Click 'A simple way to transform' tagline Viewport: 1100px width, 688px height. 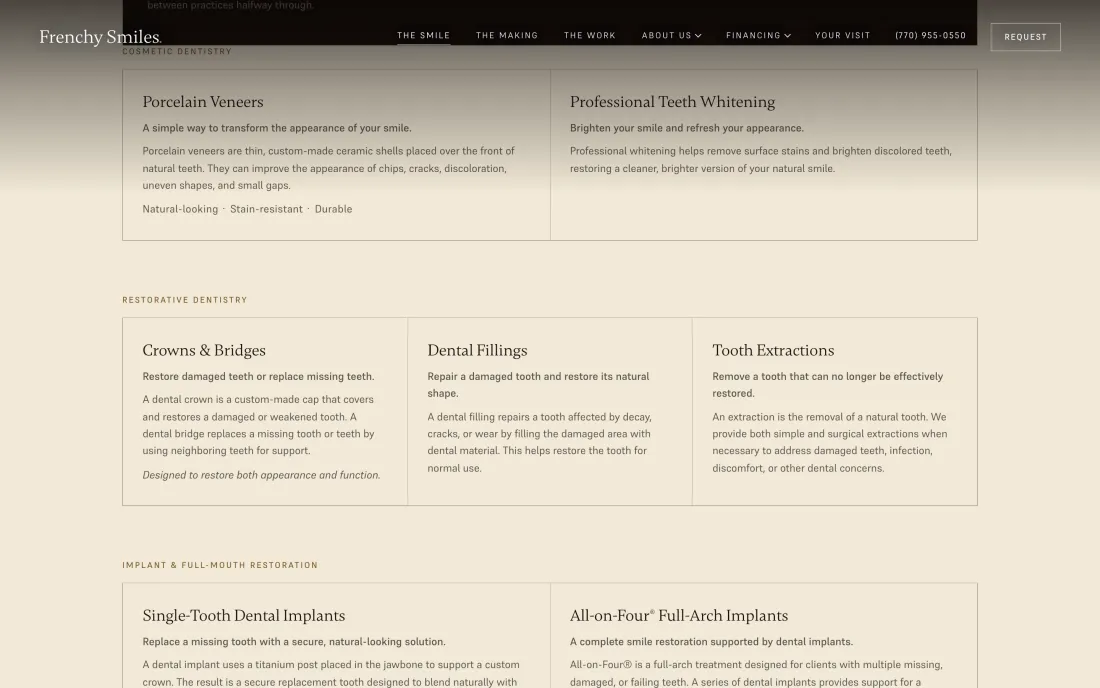[x=277, y=128]
